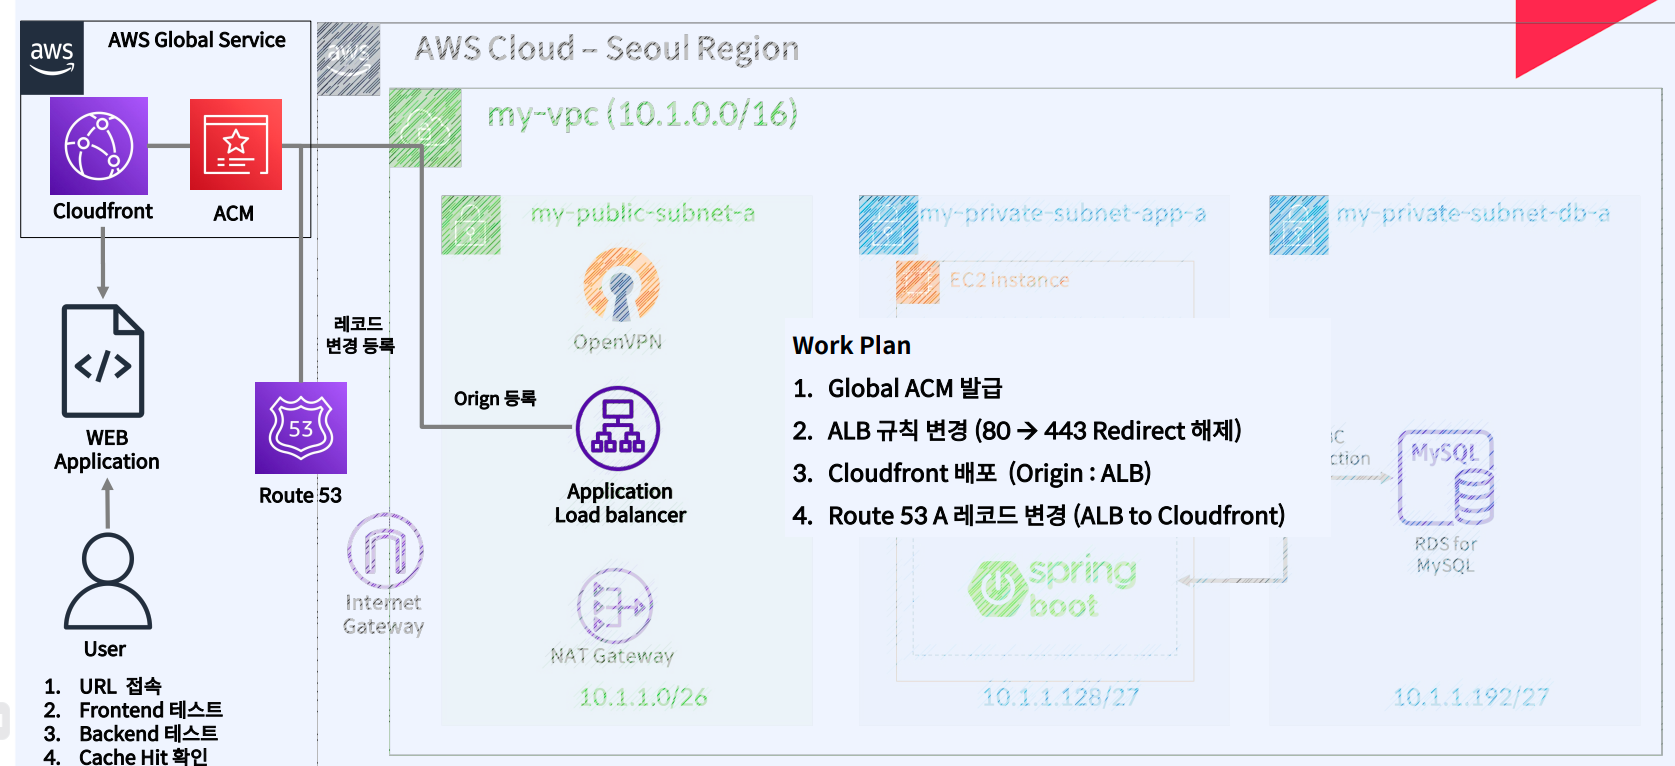1675x766 pixels.
Task: Click the green my-public-subnet-a lock icon
Action: tap(471, 225)
